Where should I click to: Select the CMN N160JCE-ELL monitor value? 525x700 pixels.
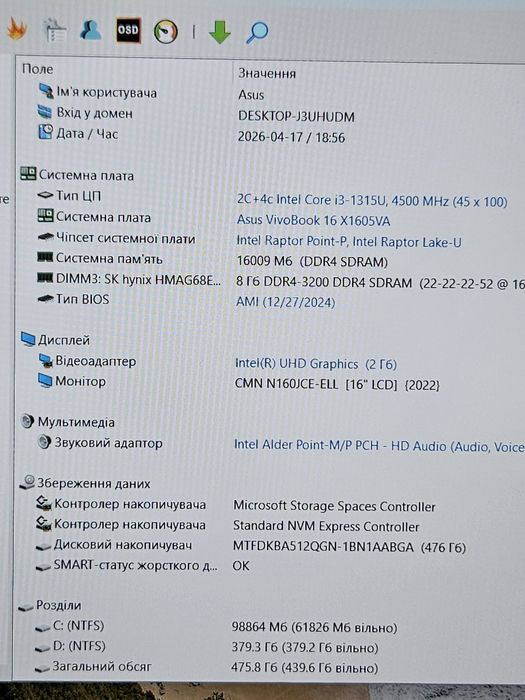click(x=337, y=384)
